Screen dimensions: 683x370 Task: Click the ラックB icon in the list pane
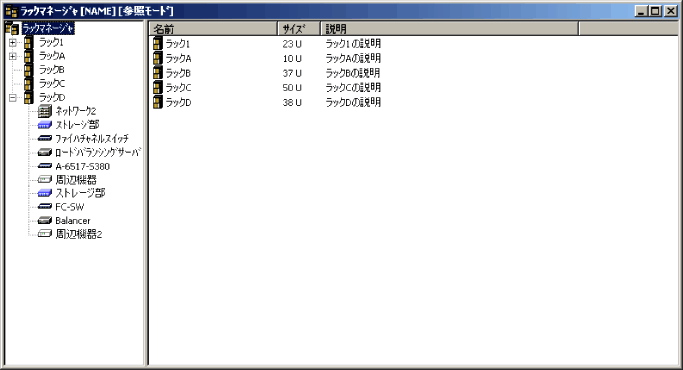[158, 73]
